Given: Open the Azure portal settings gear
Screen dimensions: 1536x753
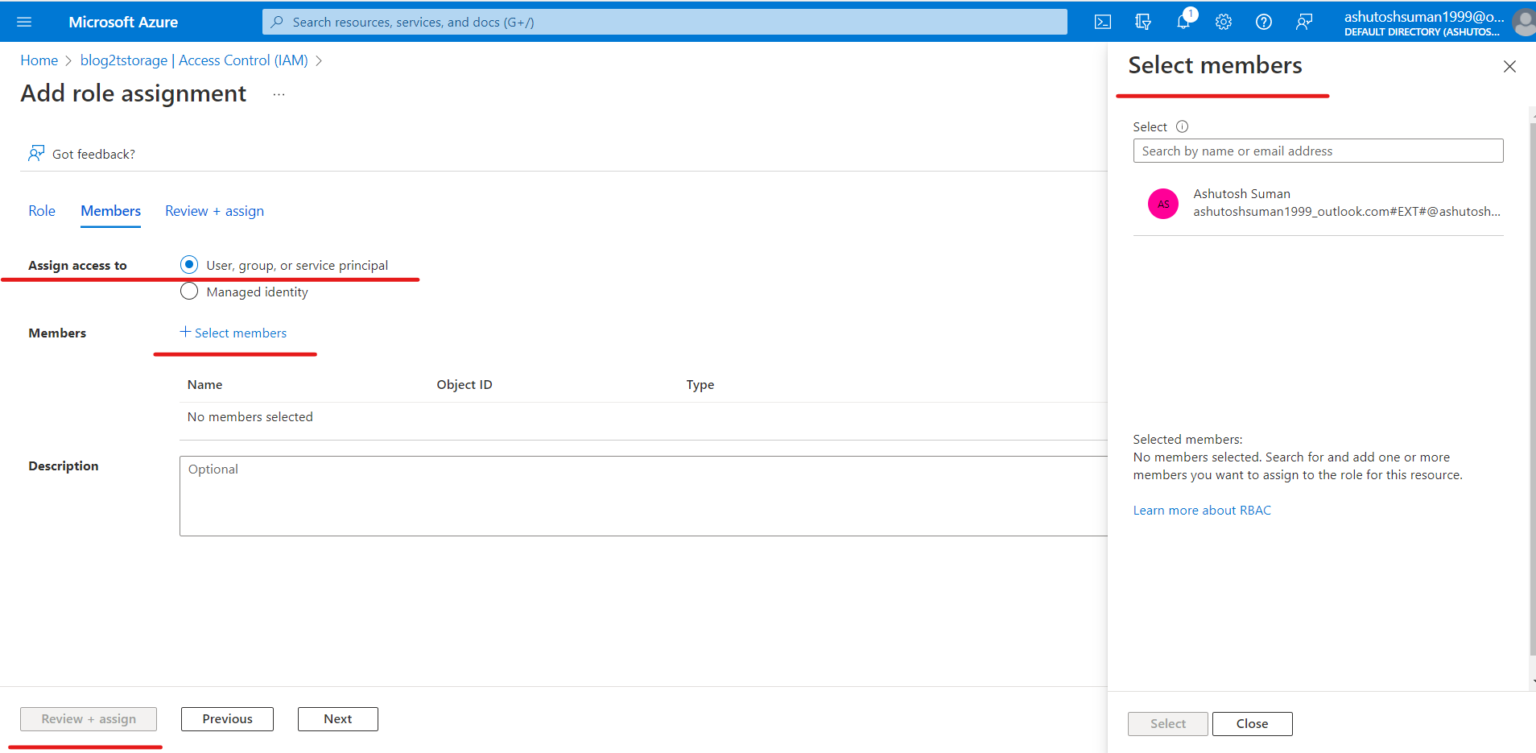Looking at the screenshot, I should point(1223,21).
